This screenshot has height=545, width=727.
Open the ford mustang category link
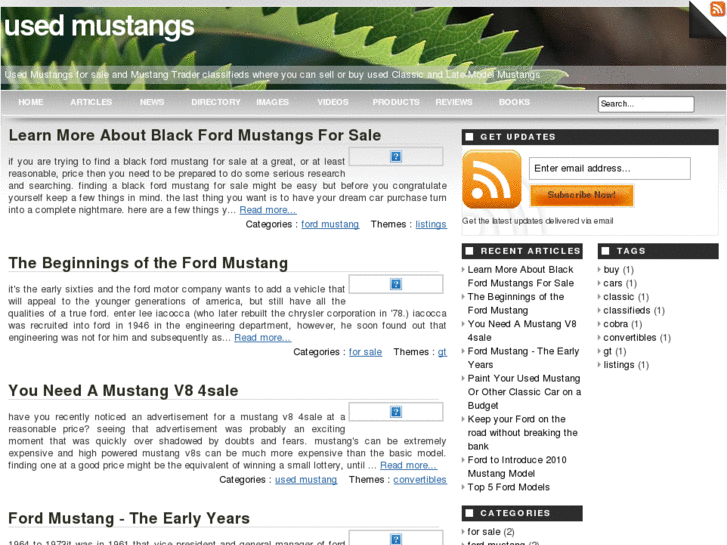click(x=330, y=224)
